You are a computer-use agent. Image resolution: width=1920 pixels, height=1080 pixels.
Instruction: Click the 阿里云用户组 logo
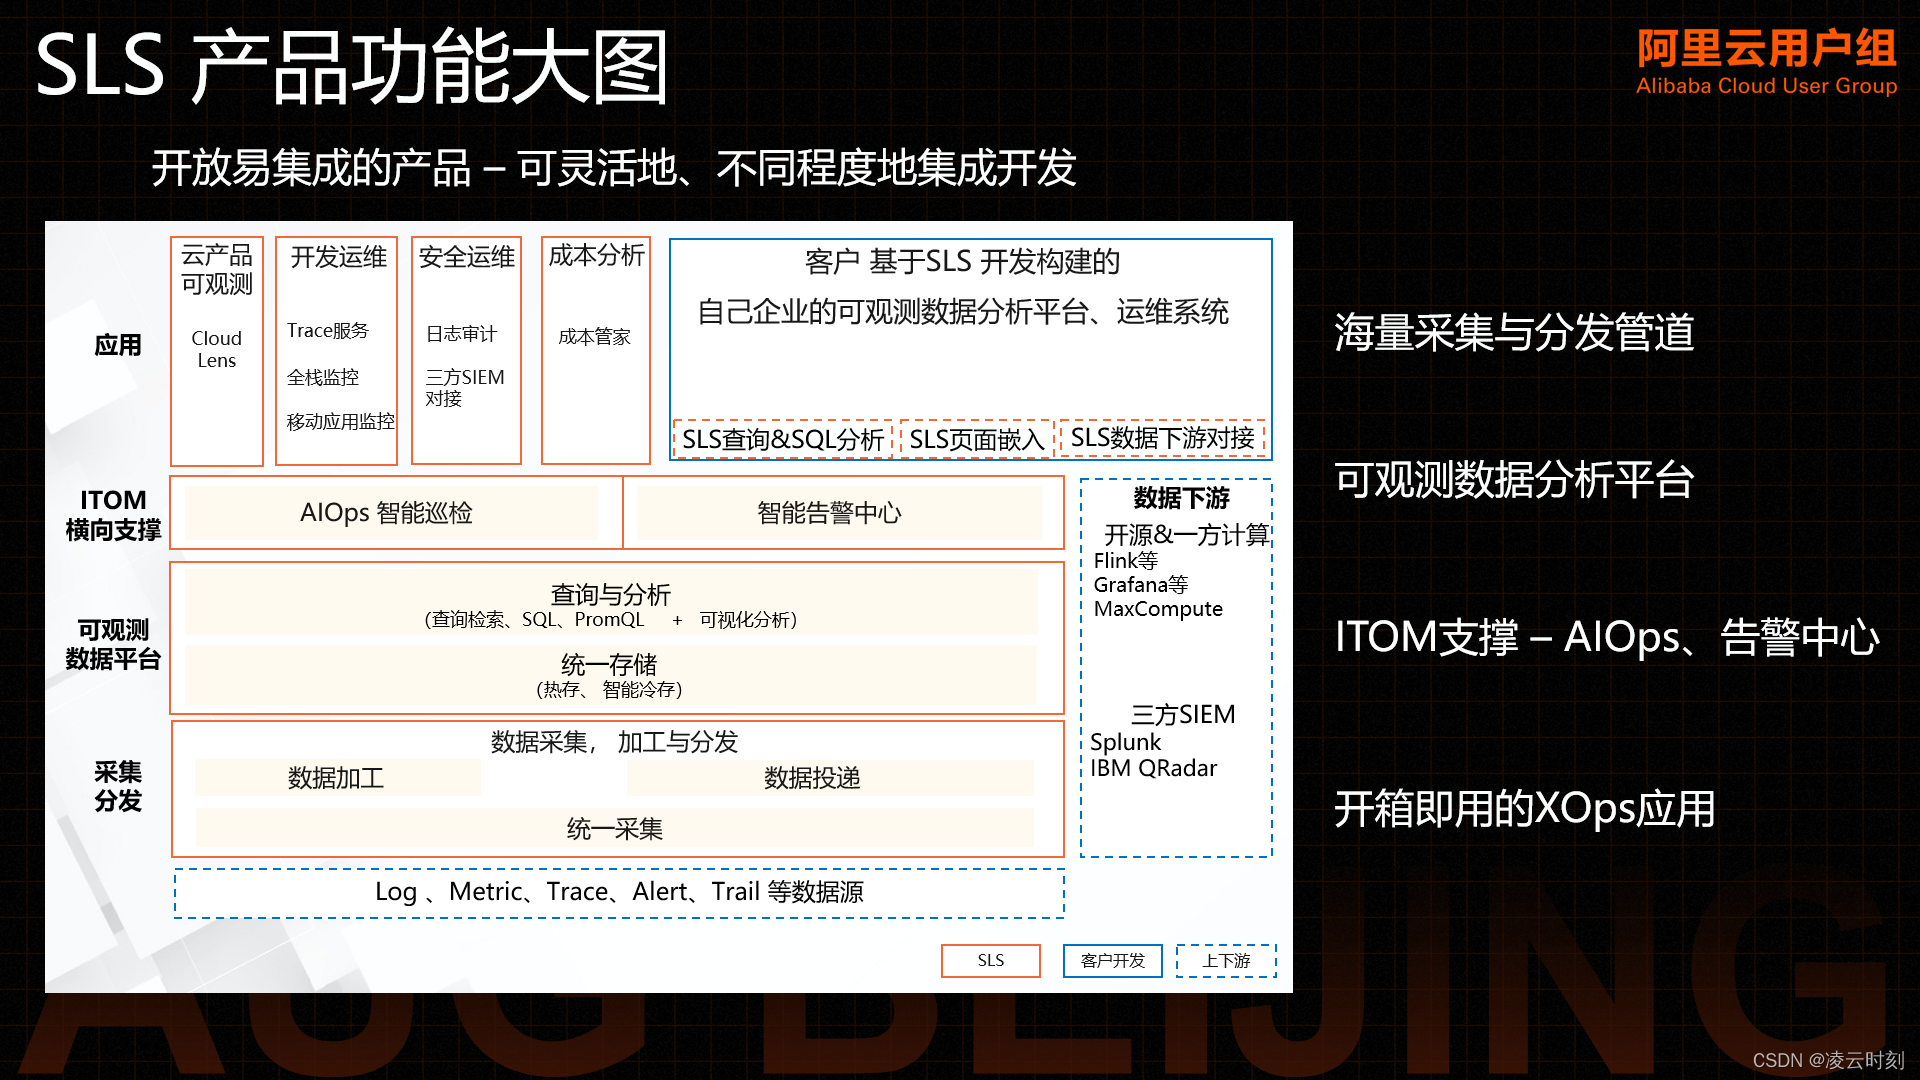click(x=1766, y=62)
